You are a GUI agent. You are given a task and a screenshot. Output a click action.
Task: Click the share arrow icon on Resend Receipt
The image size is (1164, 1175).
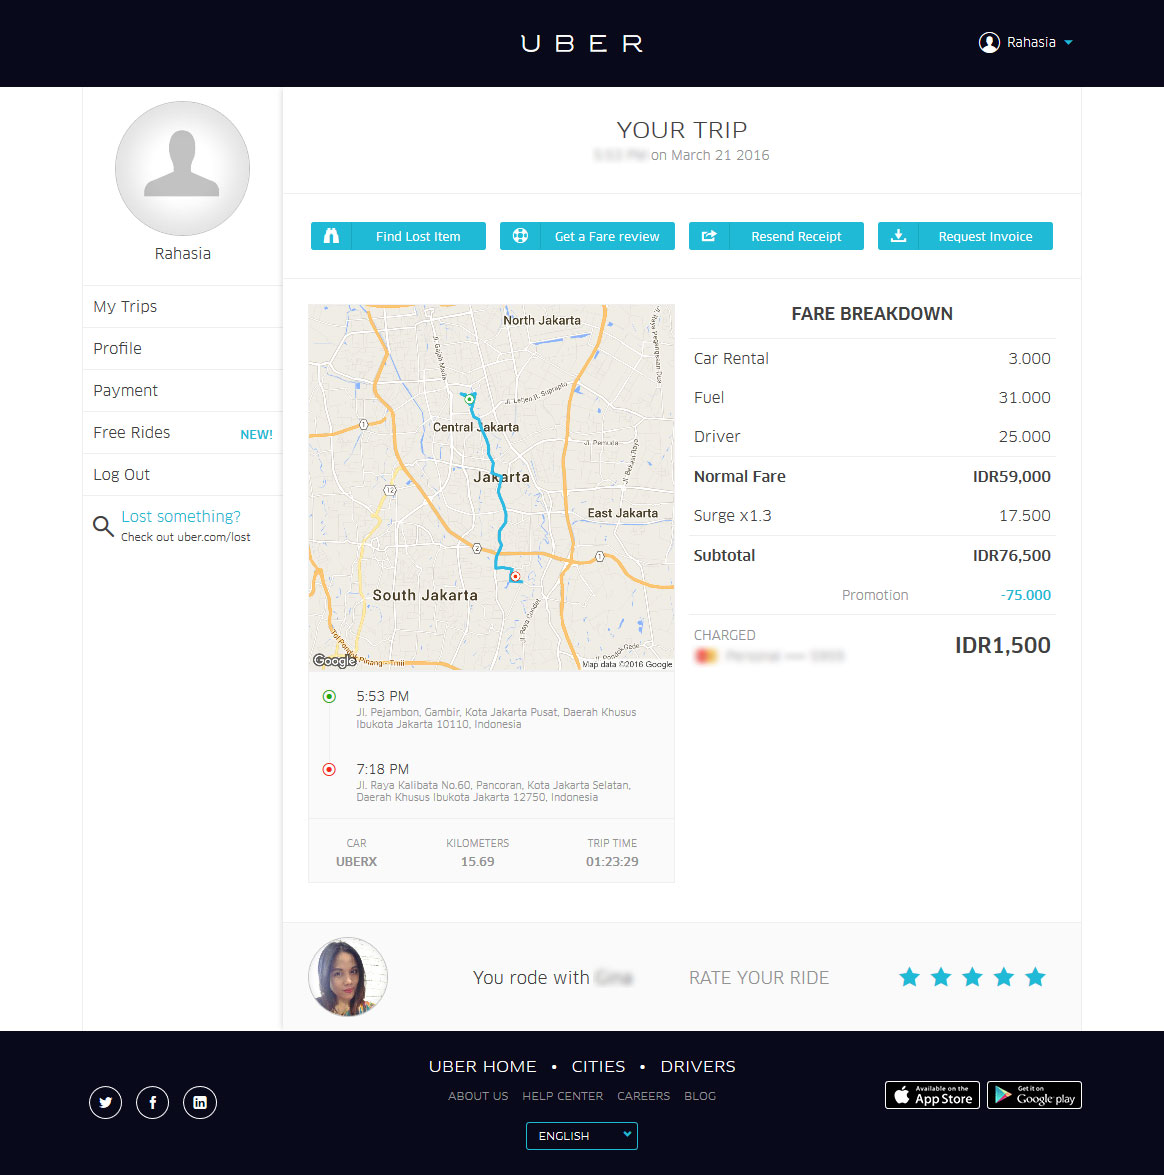coord(709,236)
